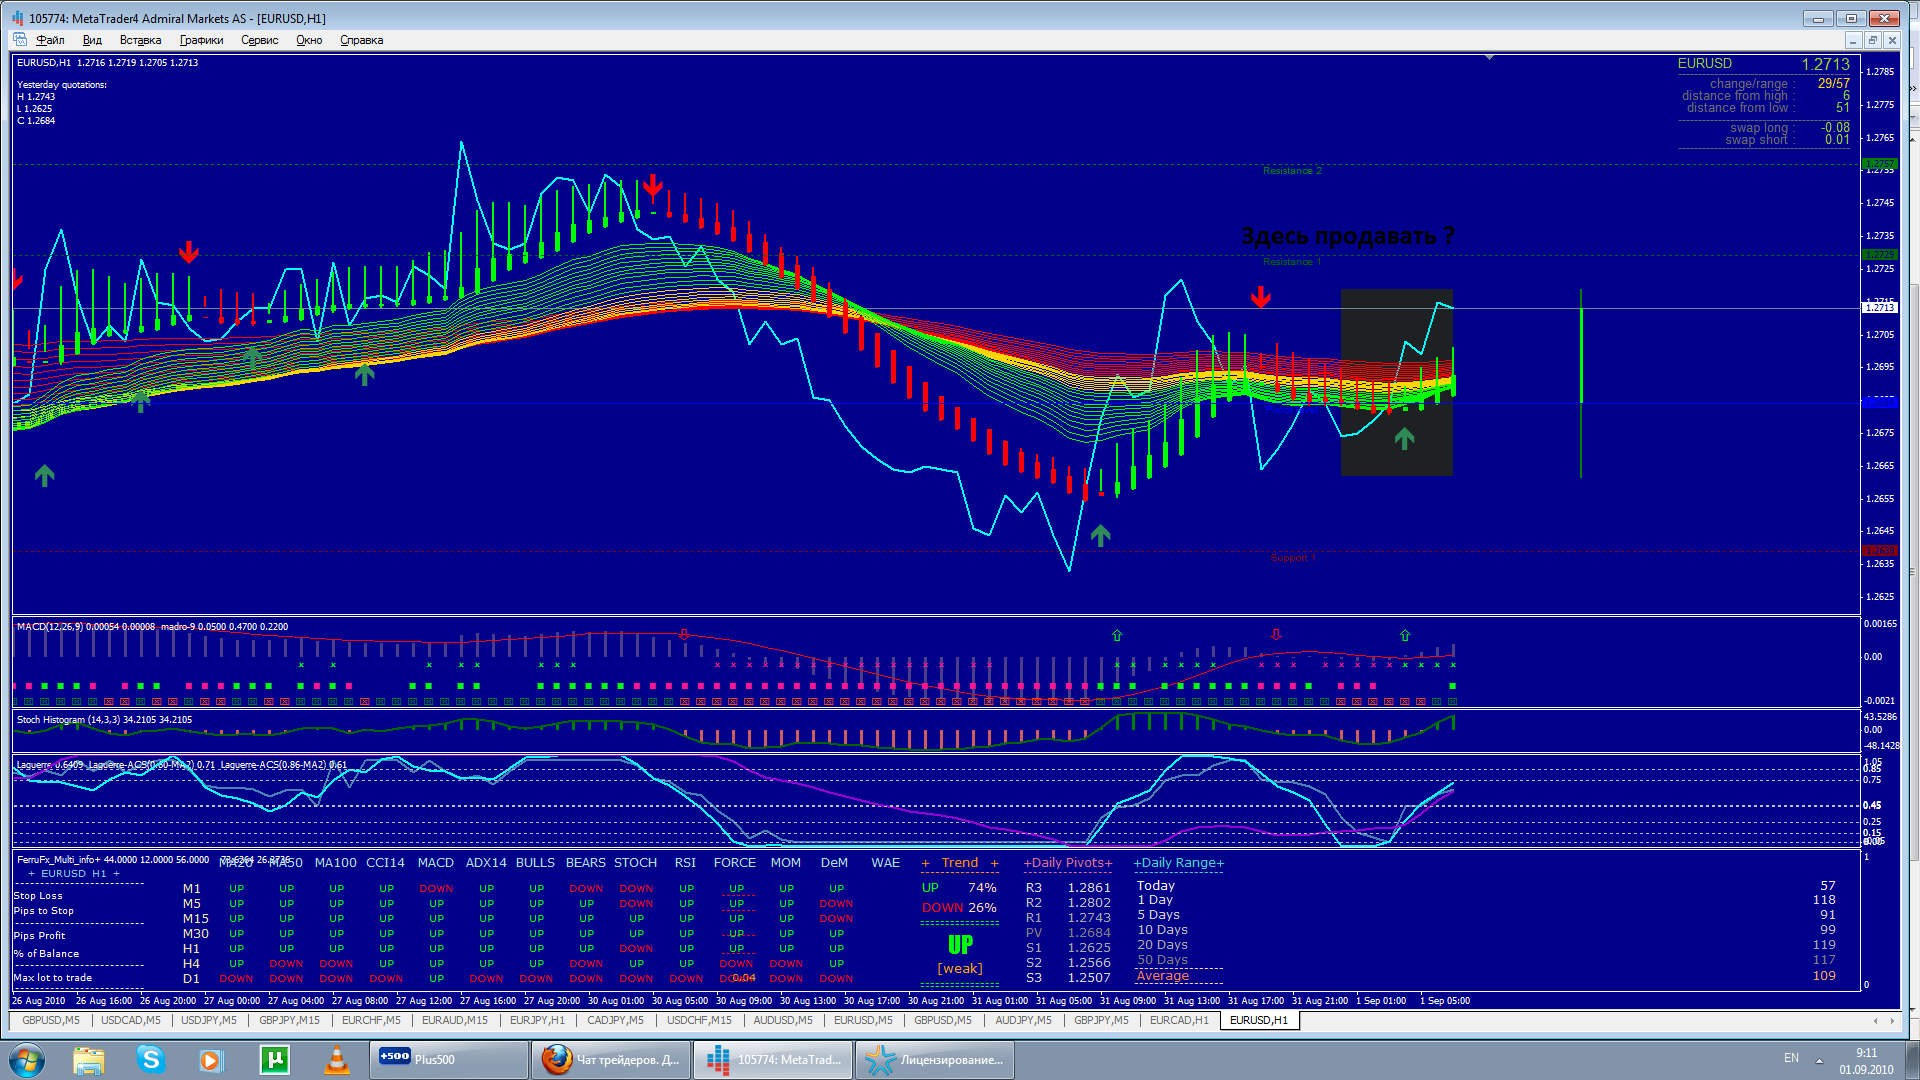Switch to Plus500 taskbar window

[448, 1059]
